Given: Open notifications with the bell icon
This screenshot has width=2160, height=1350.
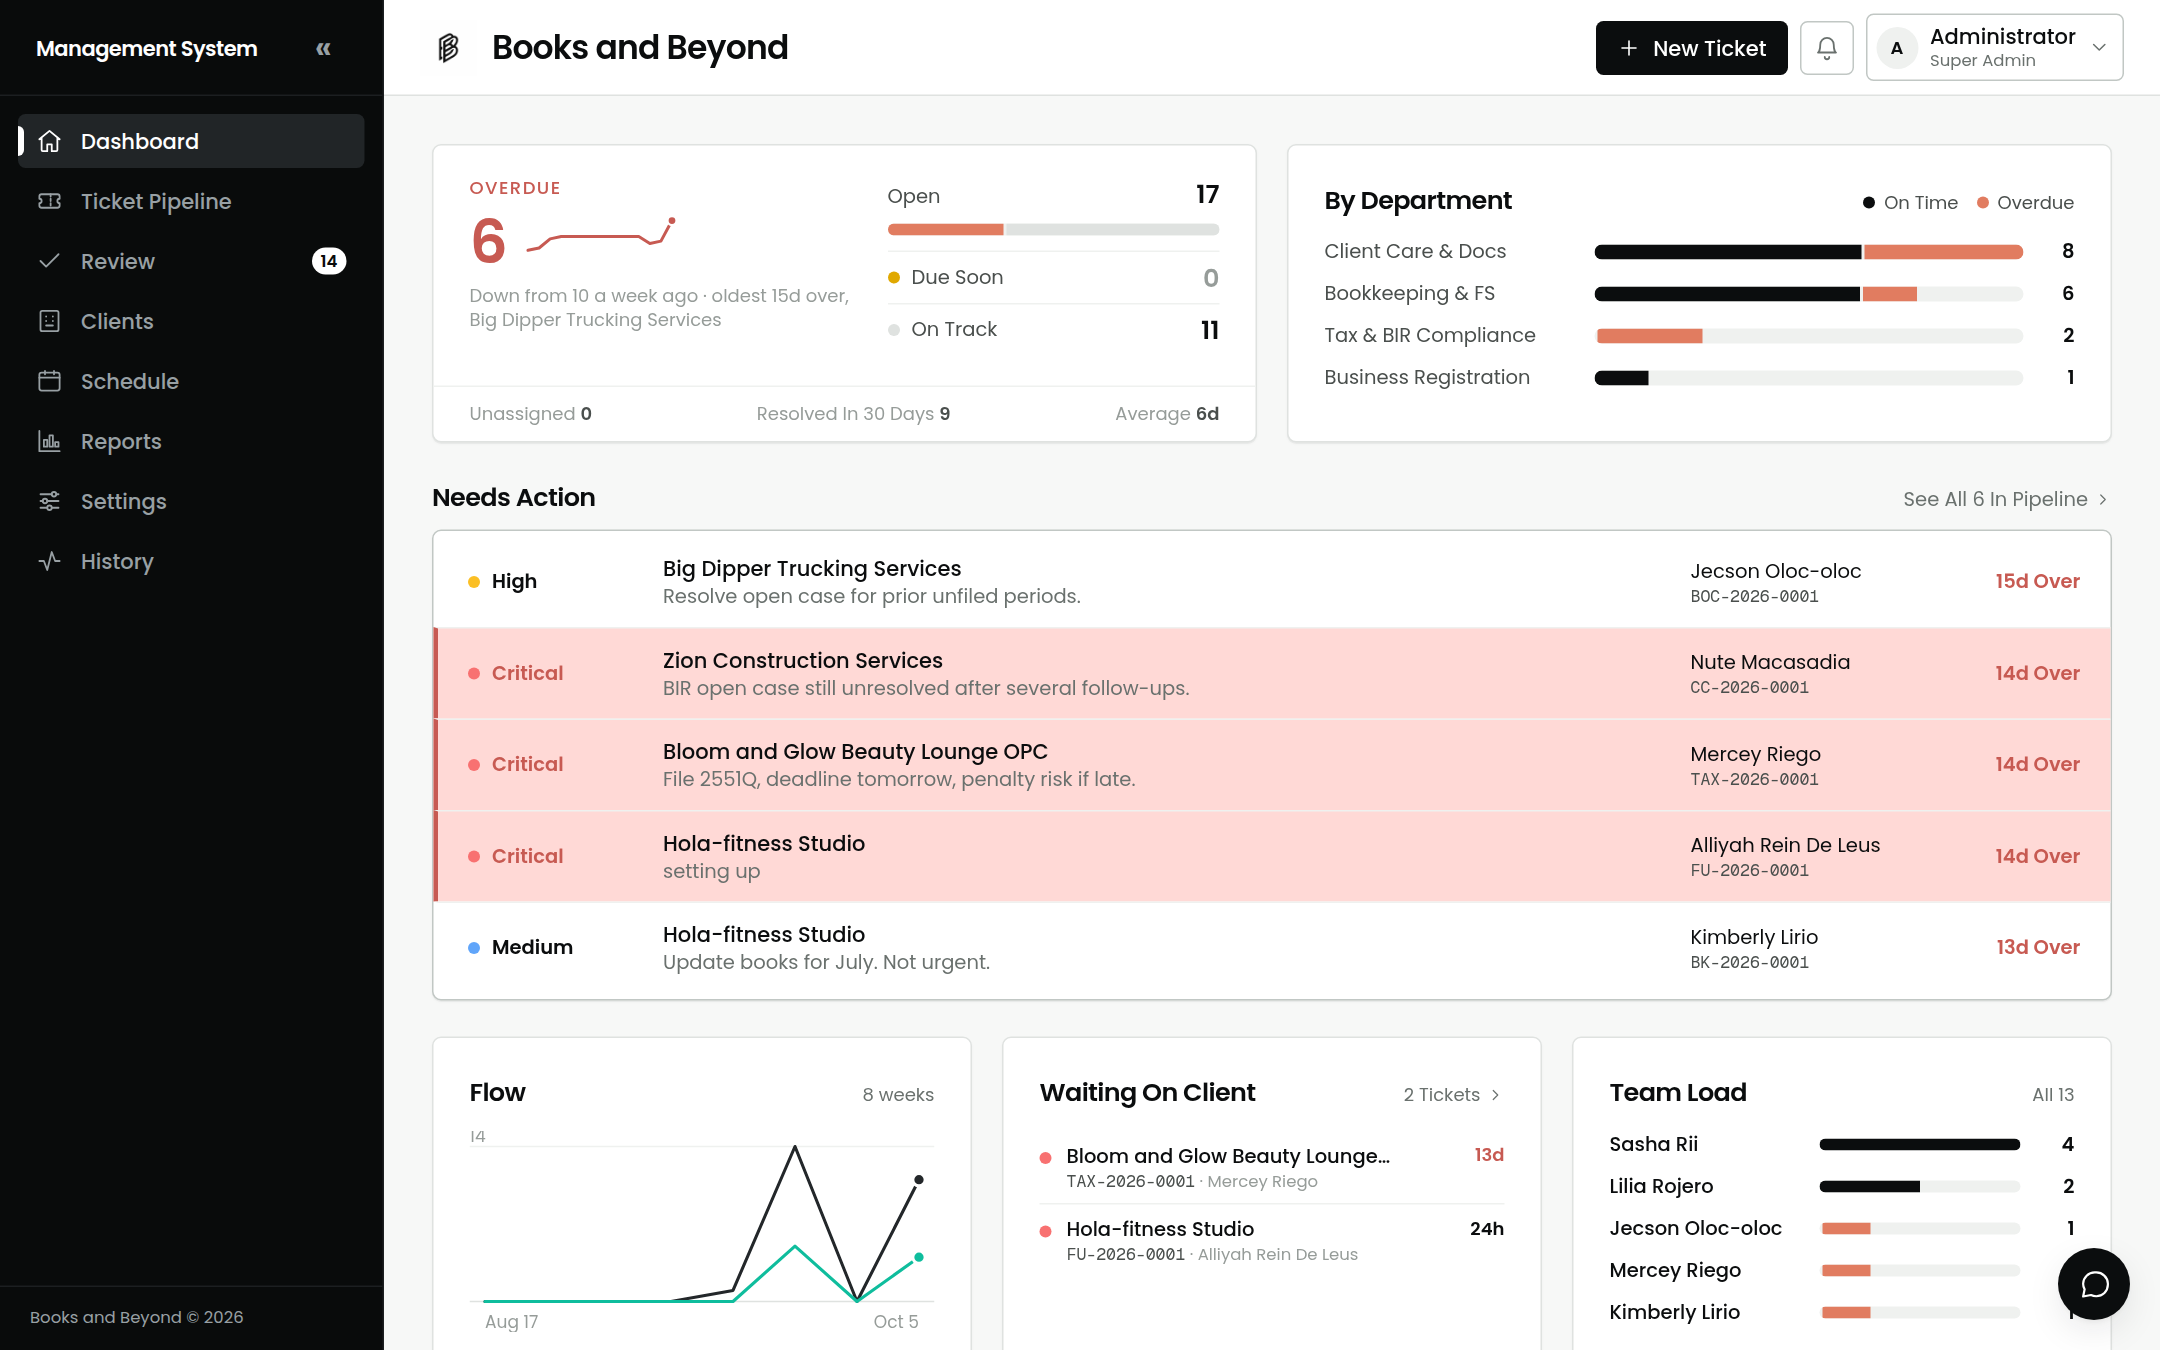Looking at the screenshot, I should [x=1826, y=48].
